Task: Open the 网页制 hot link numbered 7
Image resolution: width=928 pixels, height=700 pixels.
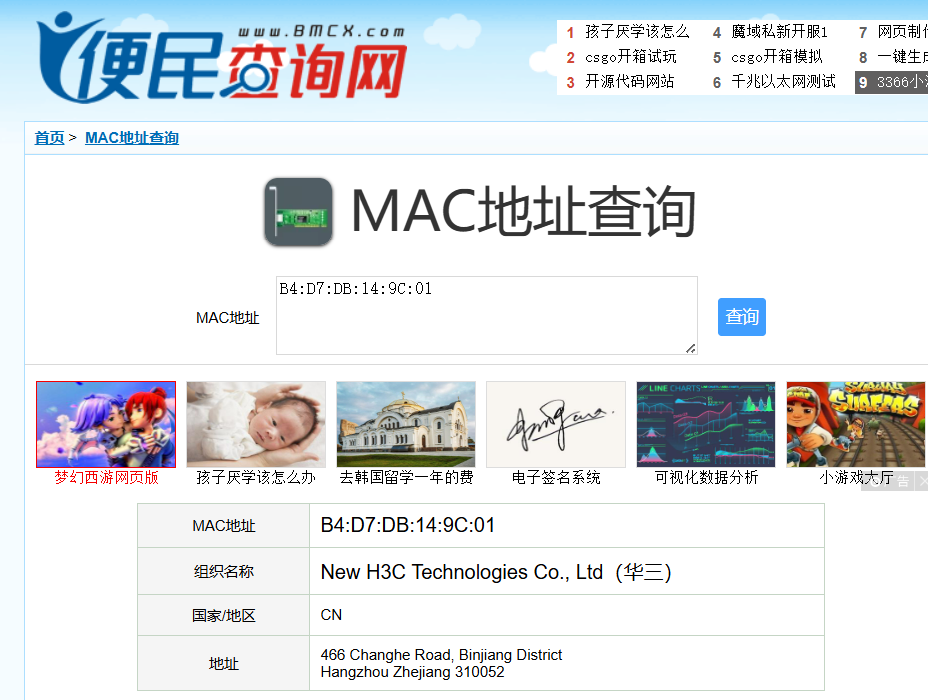Action: pyautogui.click(x=902, y=31)
